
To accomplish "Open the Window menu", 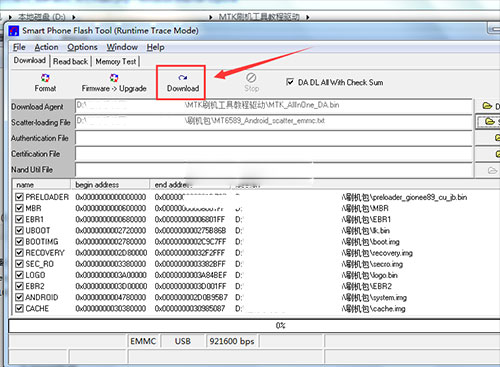I will 122,47.
